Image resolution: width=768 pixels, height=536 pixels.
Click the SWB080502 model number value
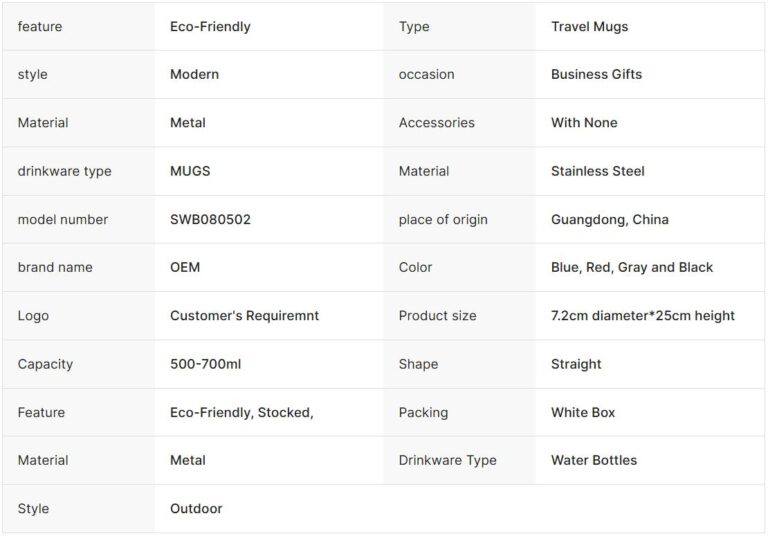pos(210,220)
